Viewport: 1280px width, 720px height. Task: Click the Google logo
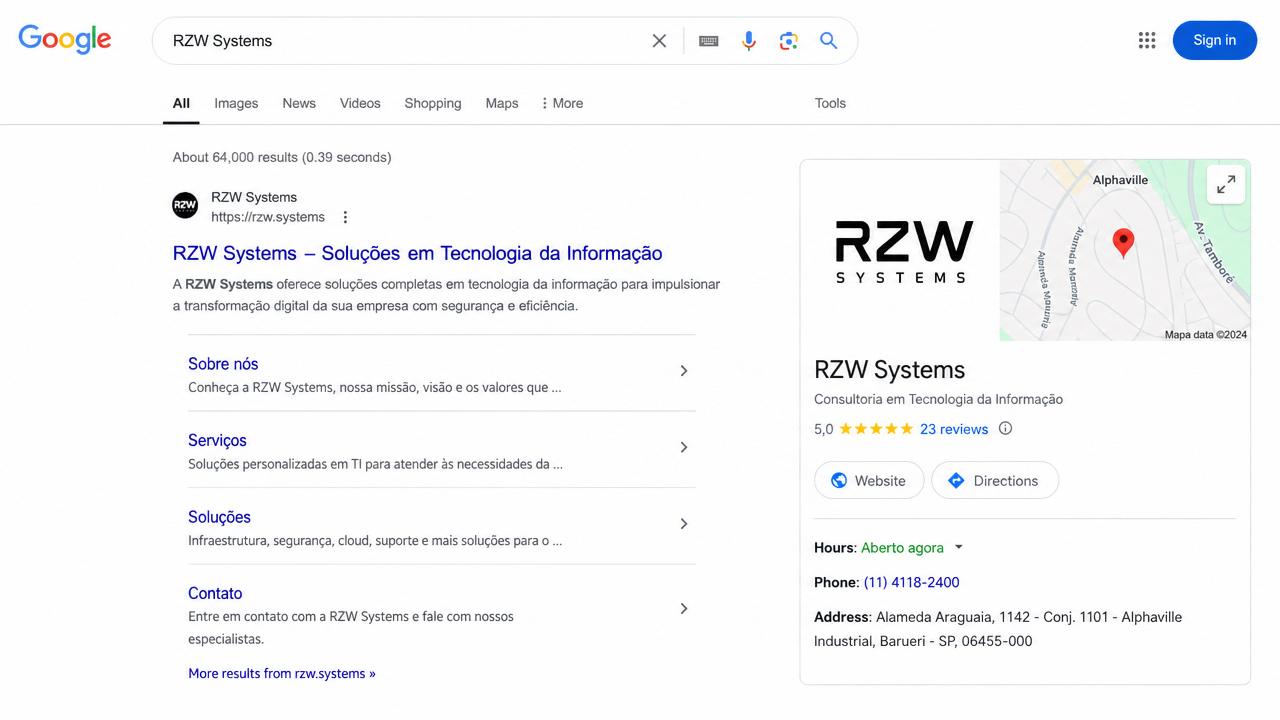[65, 39]
